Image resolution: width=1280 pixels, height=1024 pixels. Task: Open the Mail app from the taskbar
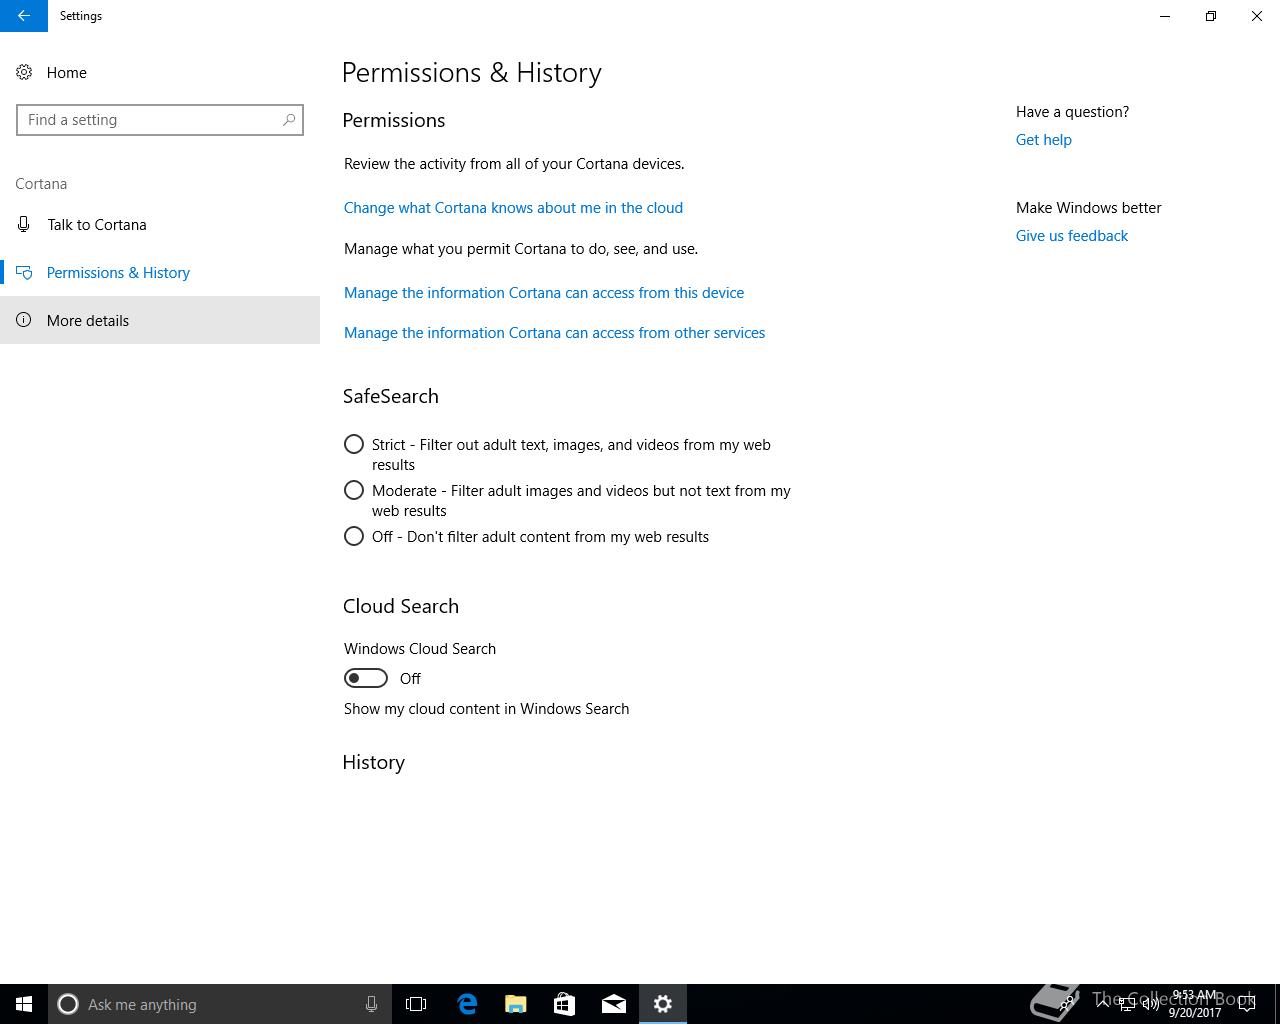[x=614, y=1004]
